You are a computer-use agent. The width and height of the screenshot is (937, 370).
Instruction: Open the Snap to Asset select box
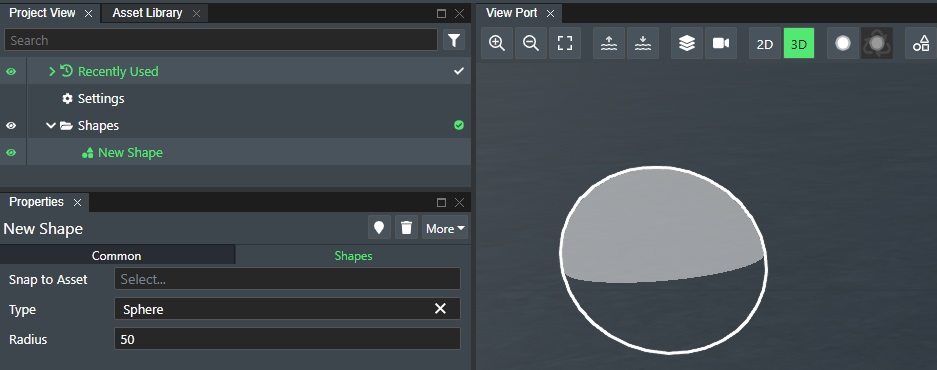(x=287, y=279)
